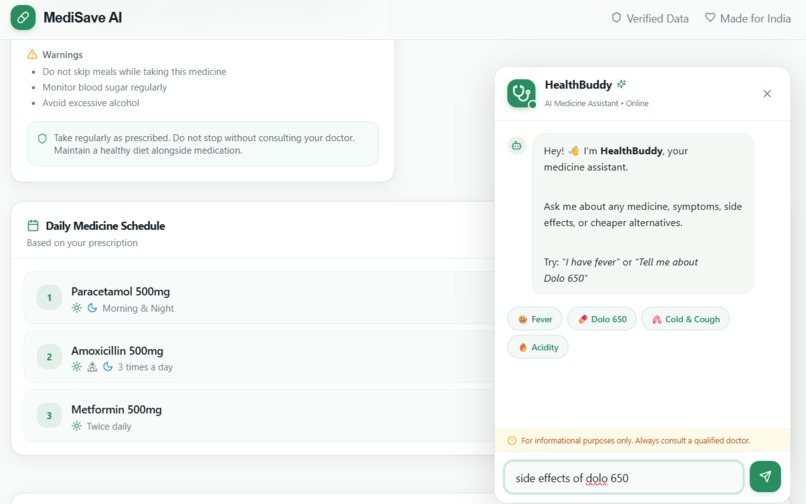
Task: Click the 'AI Medicine Assistant • Online' status text
Action: click(596, 103)
